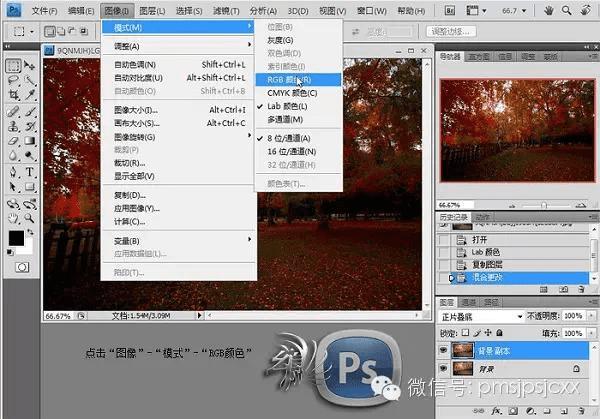Click Hand tool icon in application bar
Viewport: 600px width, 419px height.
549,10
